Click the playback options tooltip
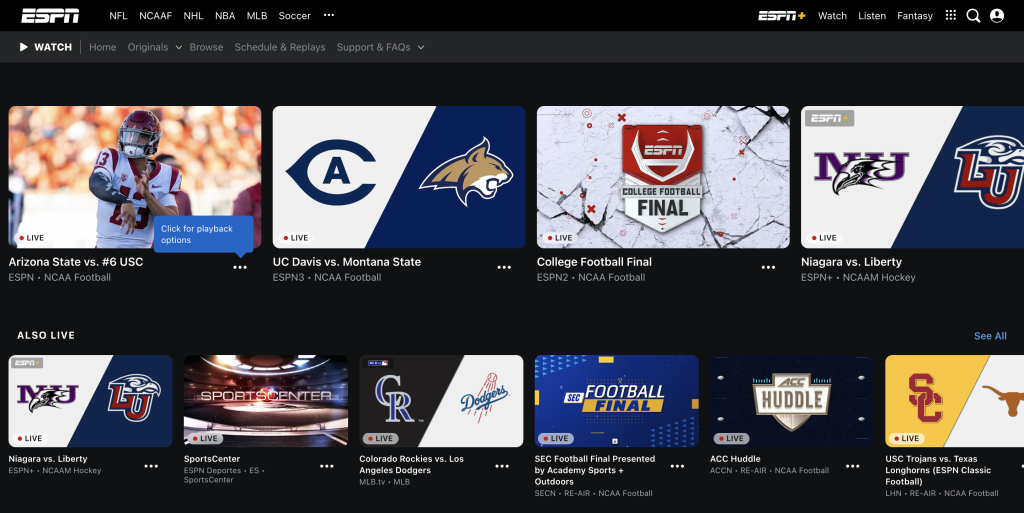 pos(203,234)
